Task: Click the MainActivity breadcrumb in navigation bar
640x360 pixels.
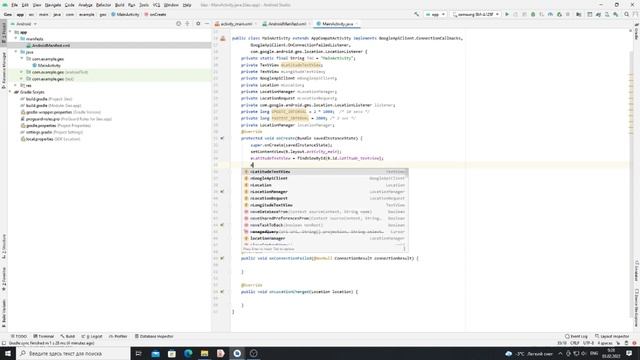Action: pos(125,14)
